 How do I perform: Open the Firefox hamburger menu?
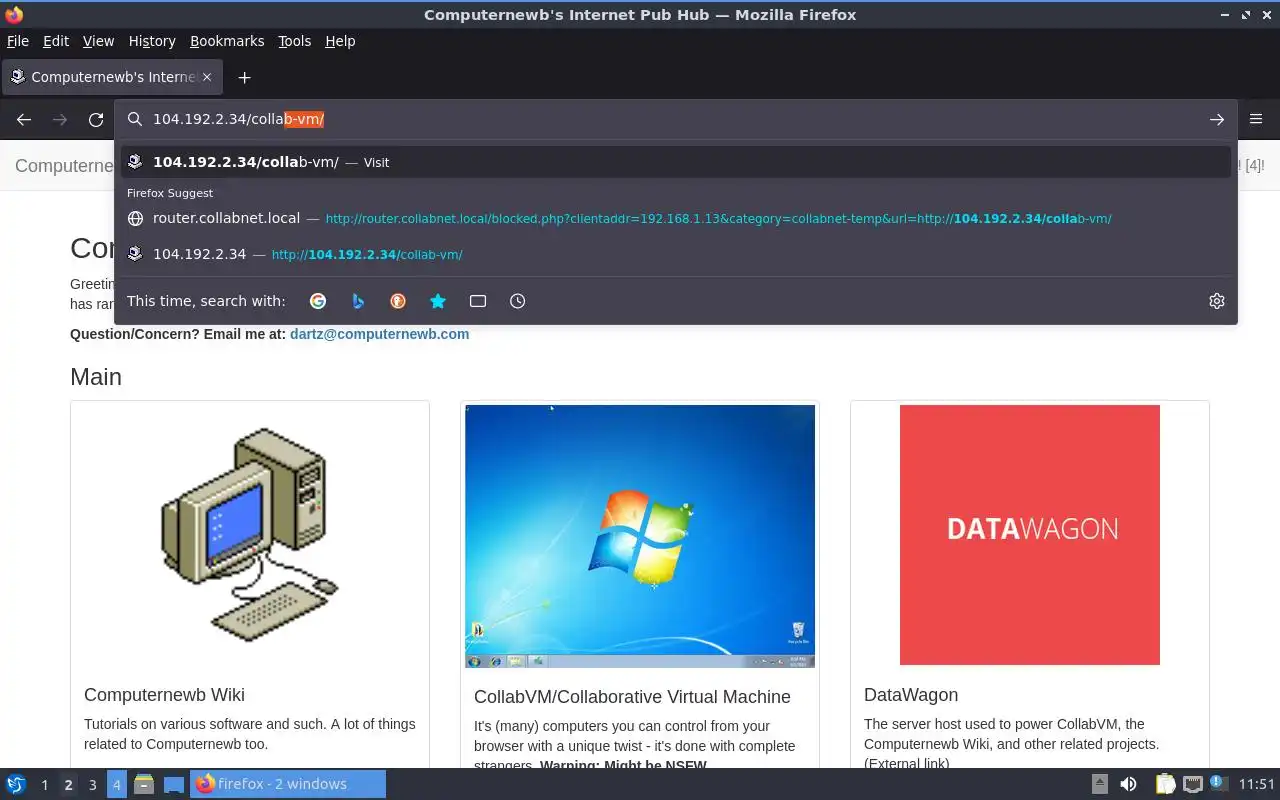coord(1257,119)
